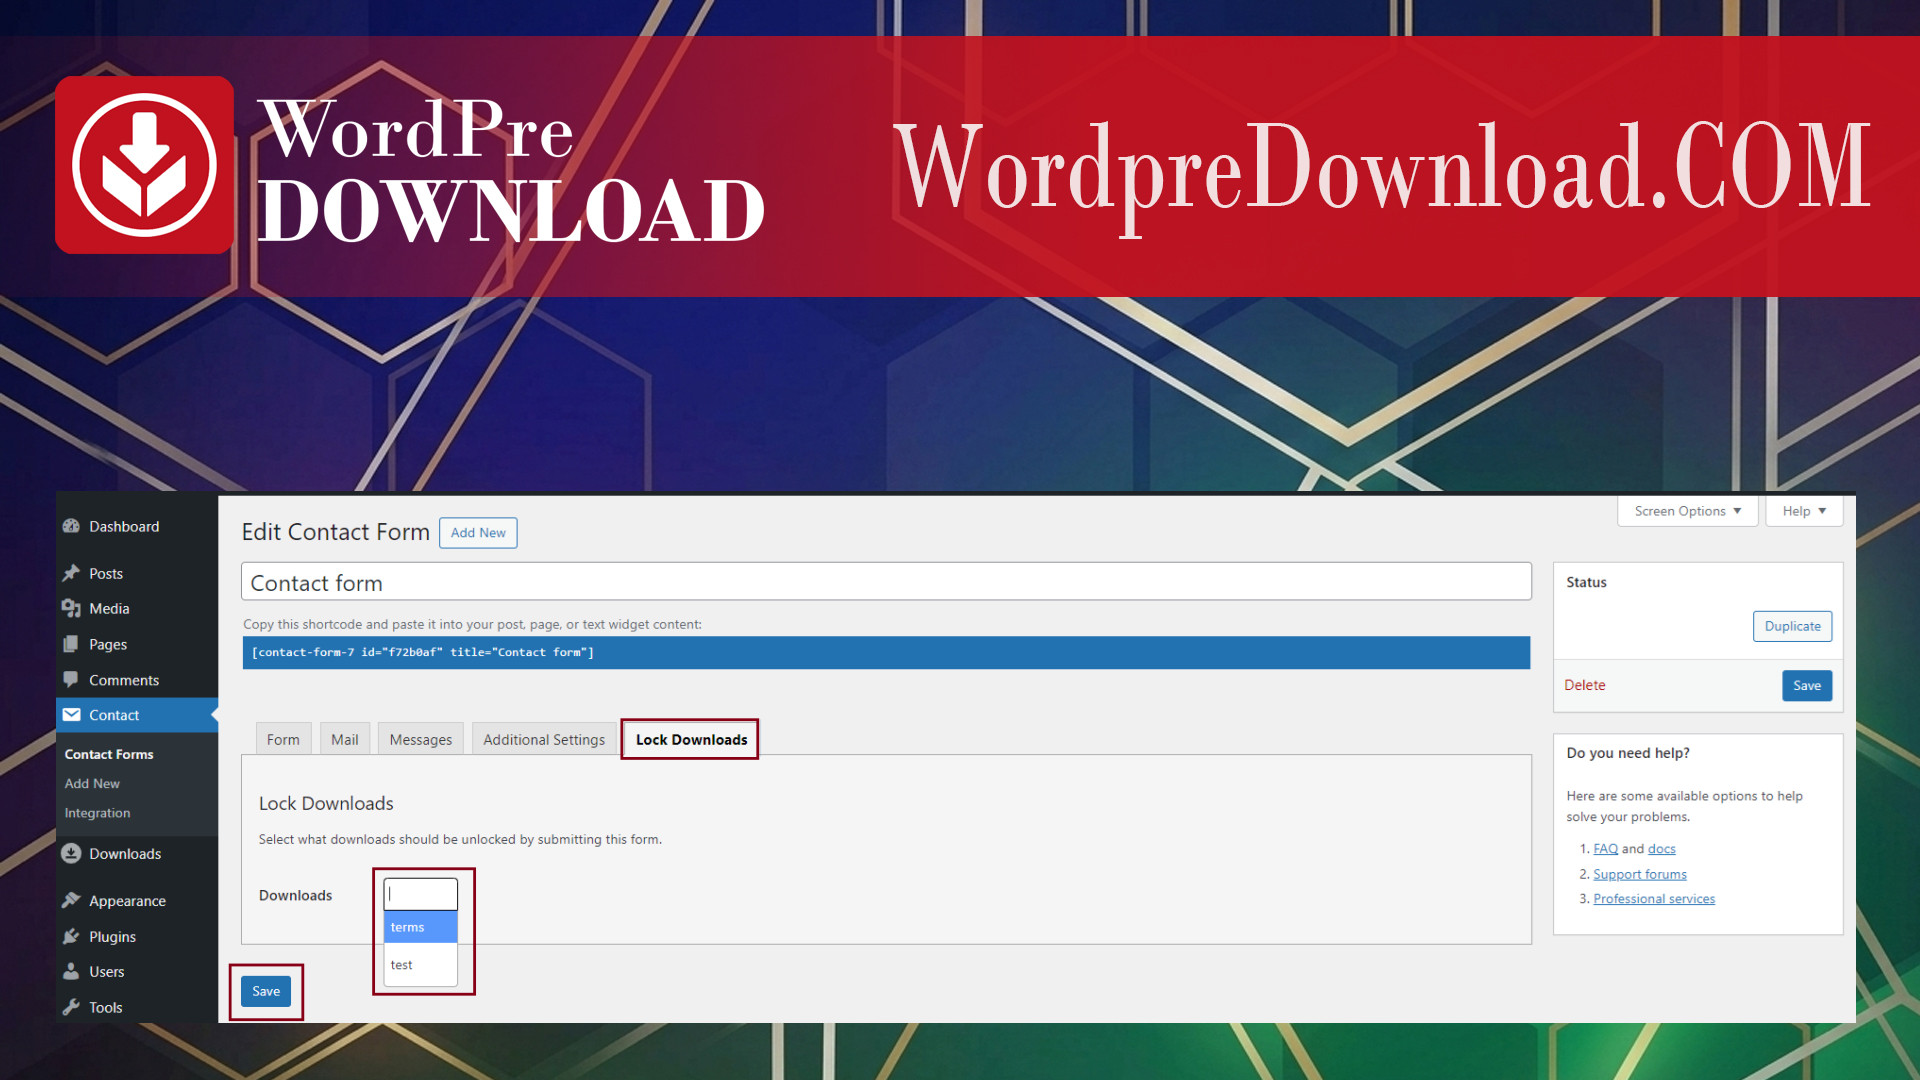Click the Downloads circle-arrow icon
Screen dimensions: 1920x1080
71,853
